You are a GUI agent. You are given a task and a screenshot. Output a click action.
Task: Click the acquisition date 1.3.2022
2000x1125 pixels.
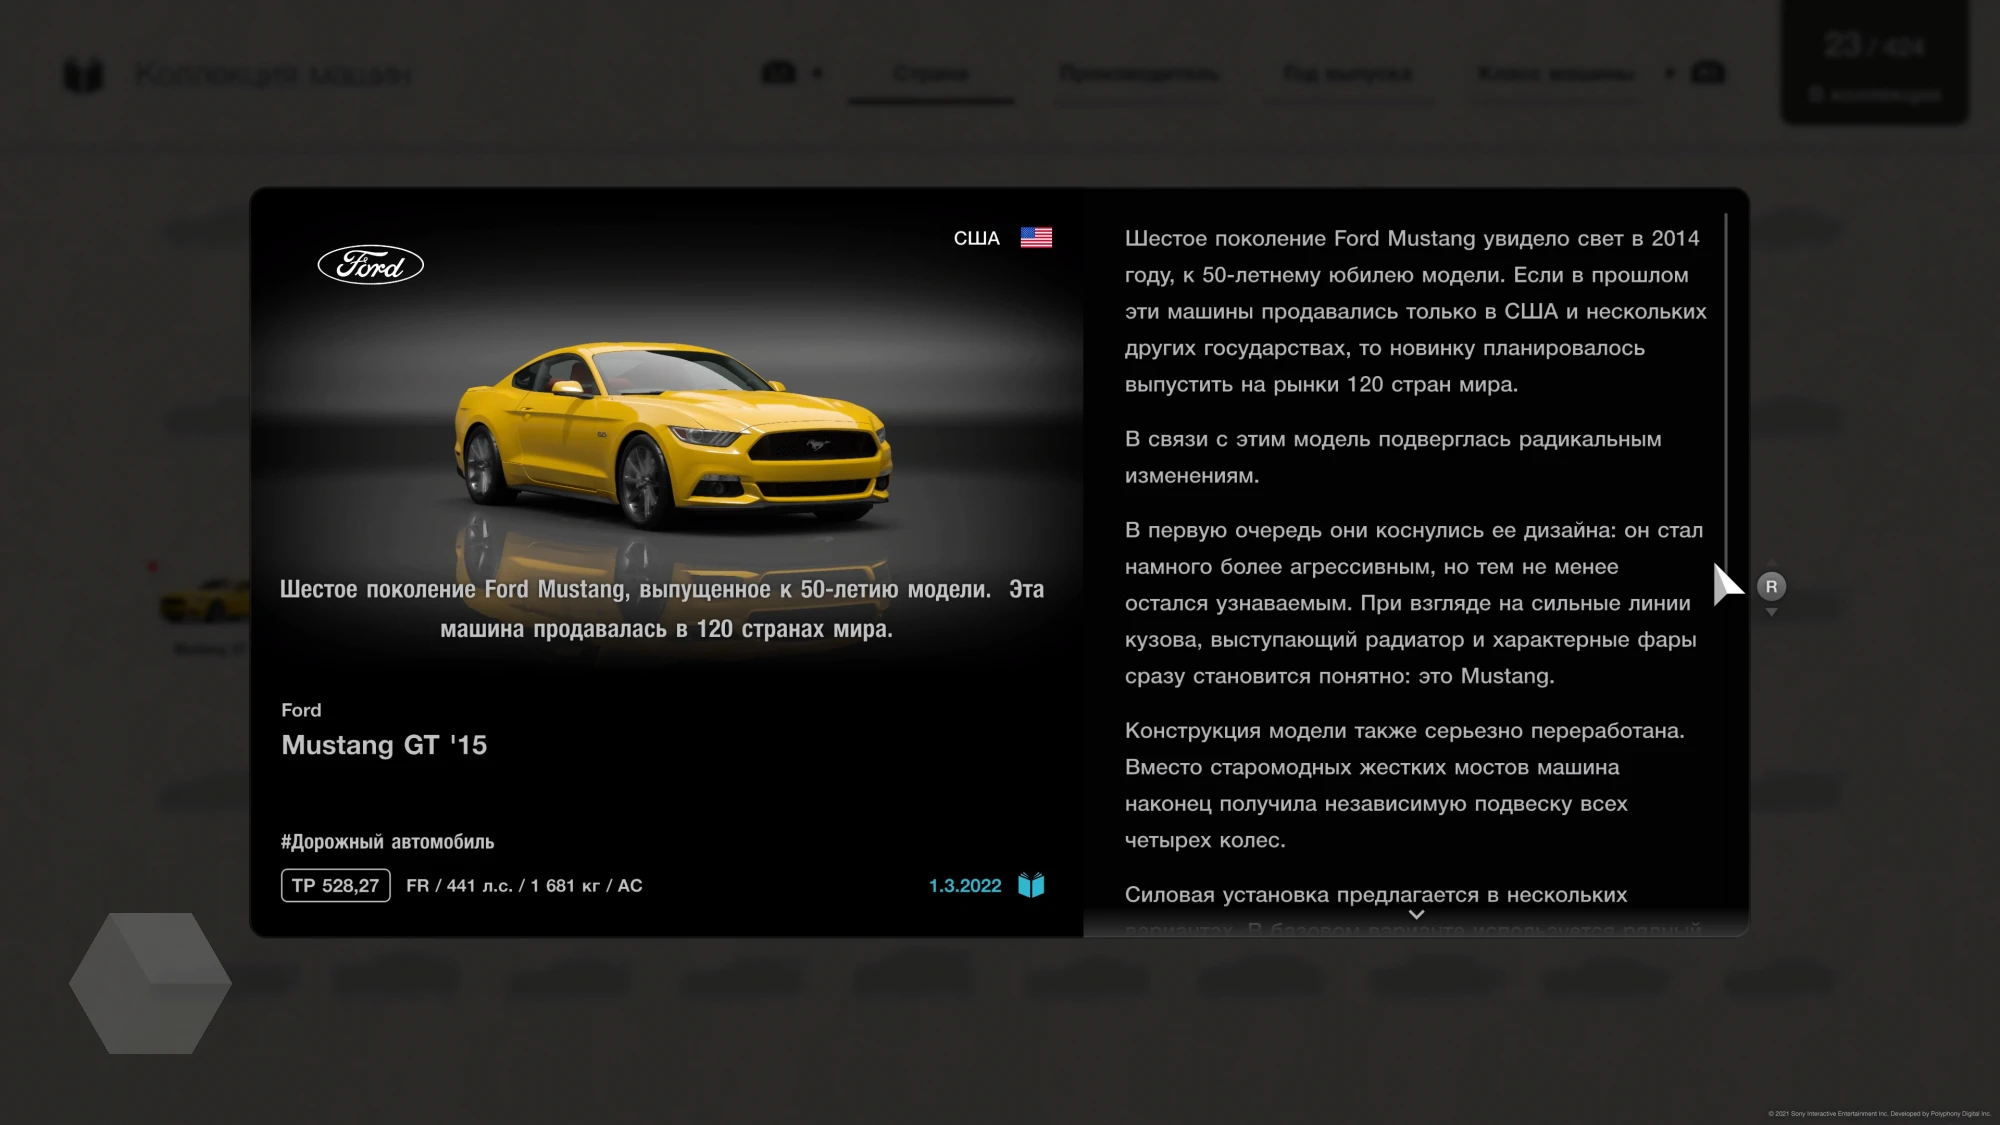coord(965,886)
